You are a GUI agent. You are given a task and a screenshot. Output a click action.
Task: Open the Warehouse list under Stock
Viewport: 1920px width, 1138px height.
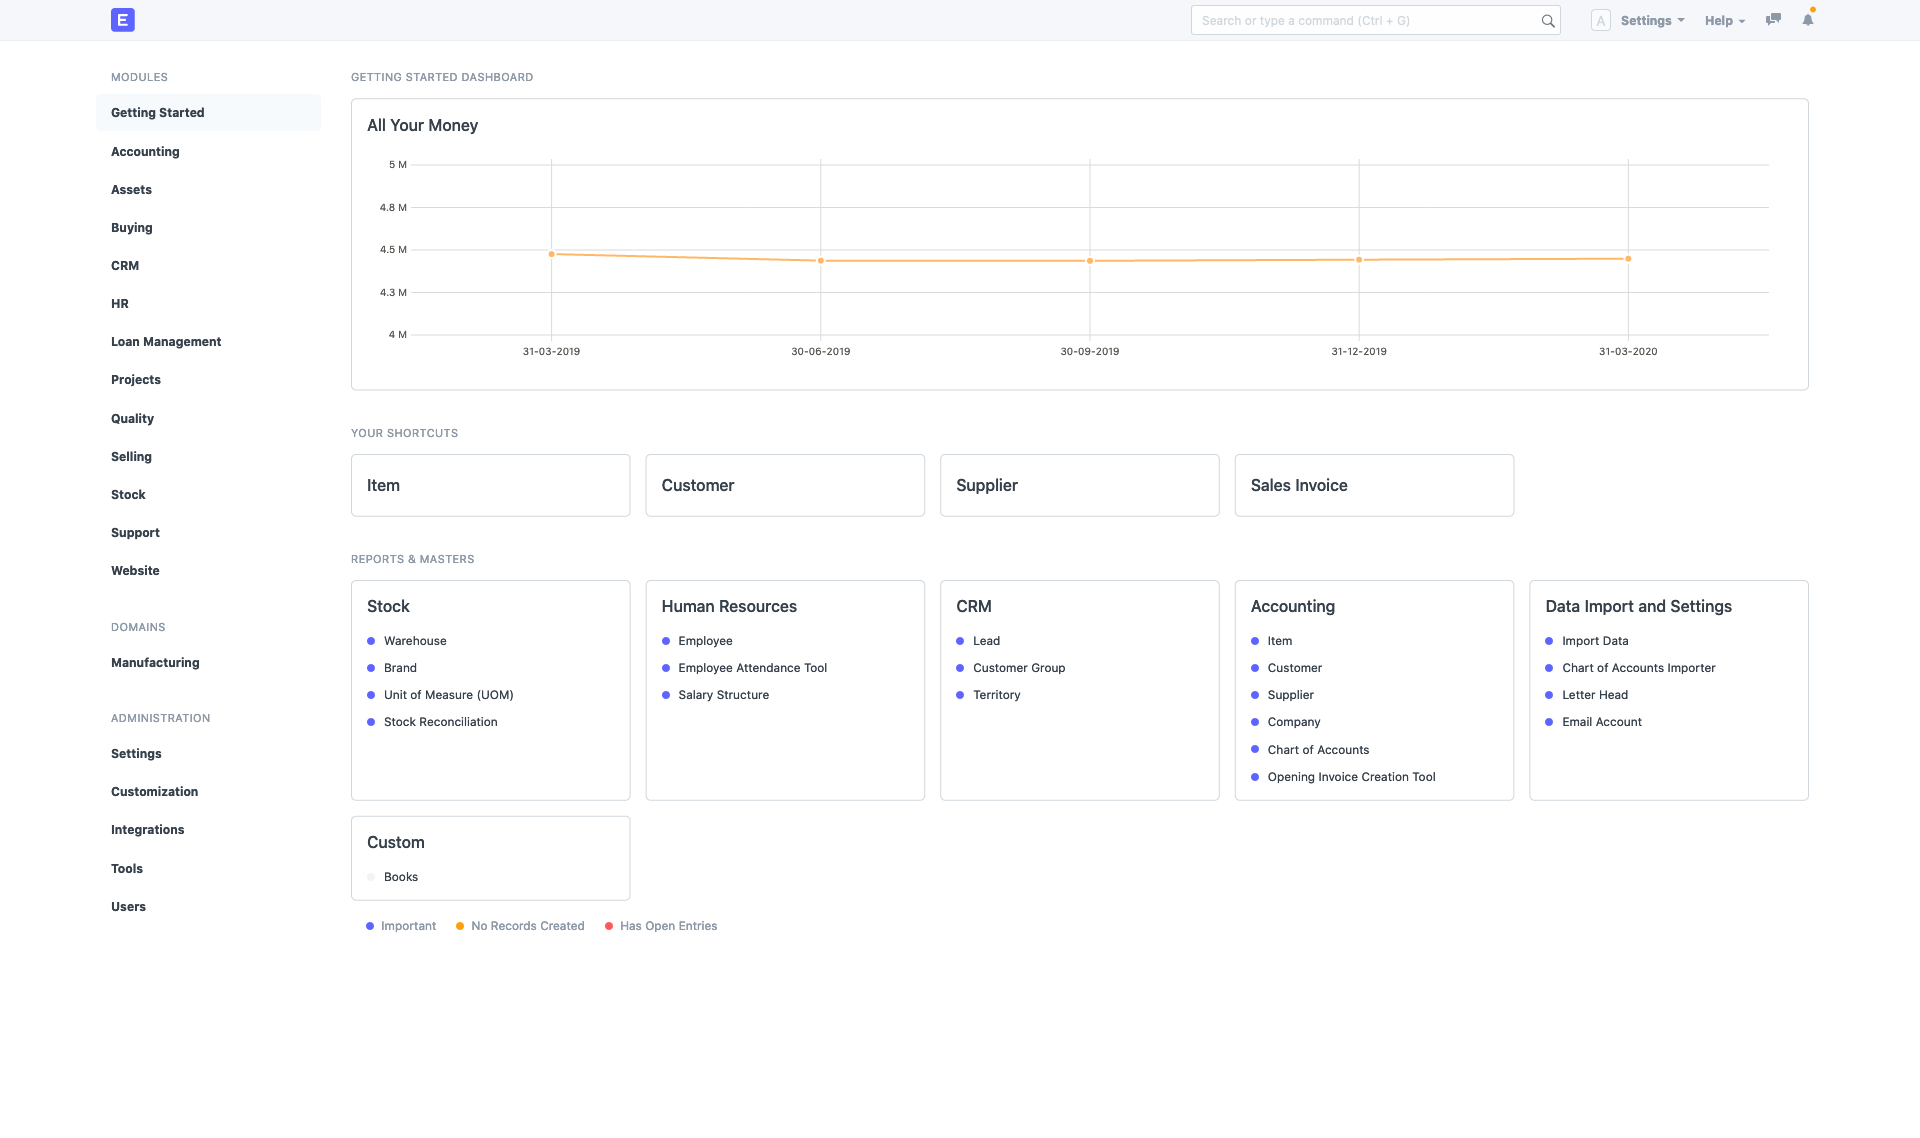(415, 641)
